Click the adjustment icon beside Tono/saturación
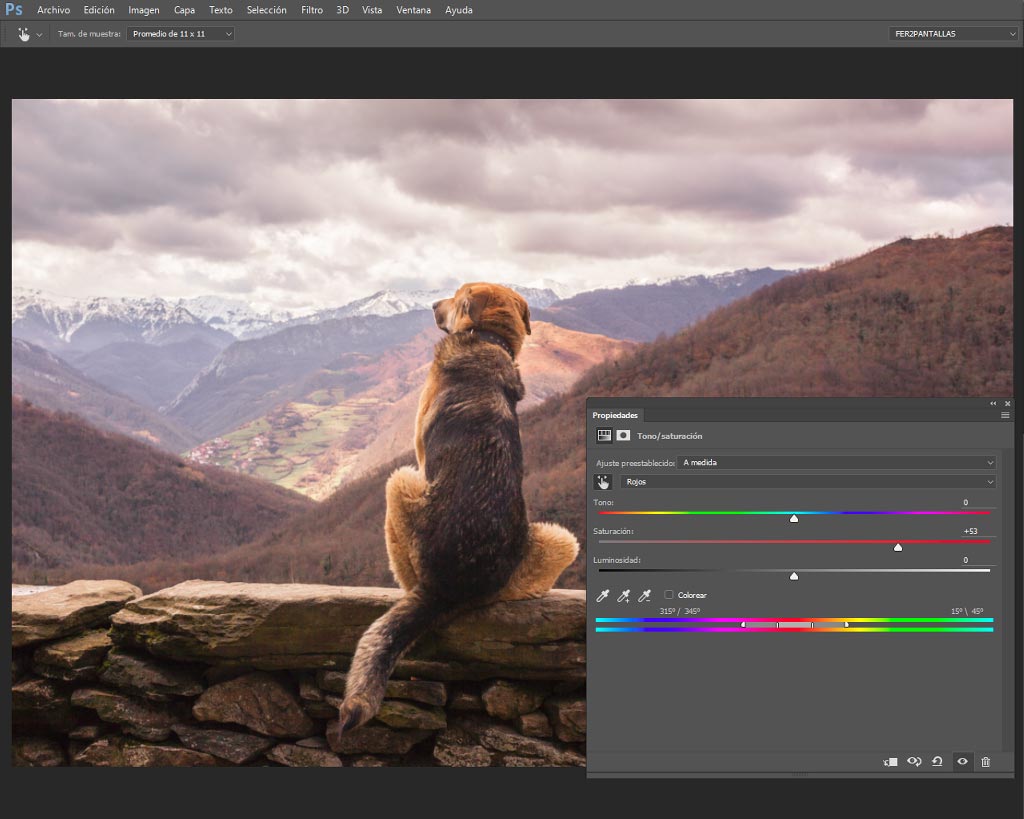Viewport: 1024px width, 819px height. 604,436
